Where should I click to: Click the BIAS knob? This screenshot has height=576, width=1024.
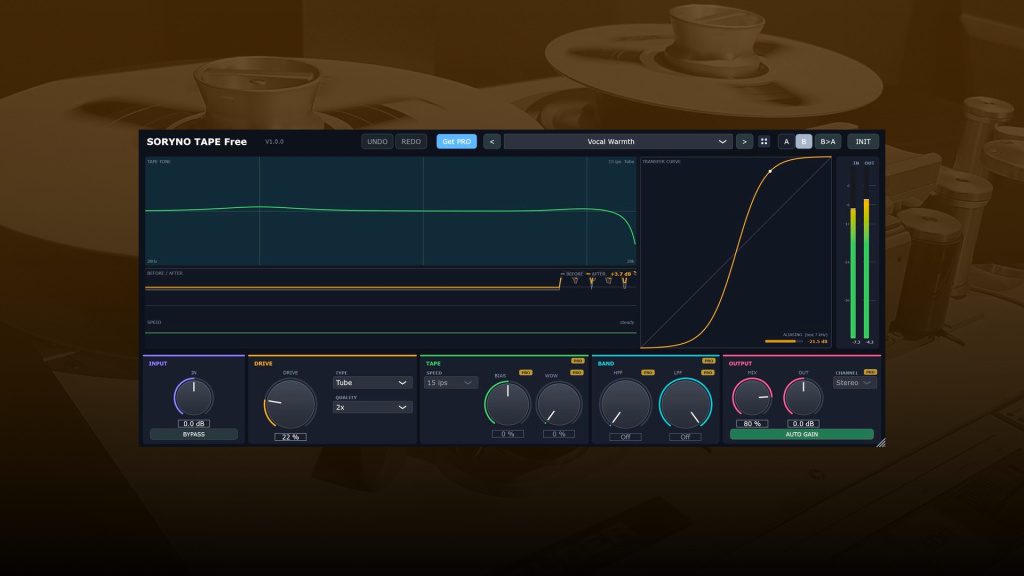[x=507, y=404]
